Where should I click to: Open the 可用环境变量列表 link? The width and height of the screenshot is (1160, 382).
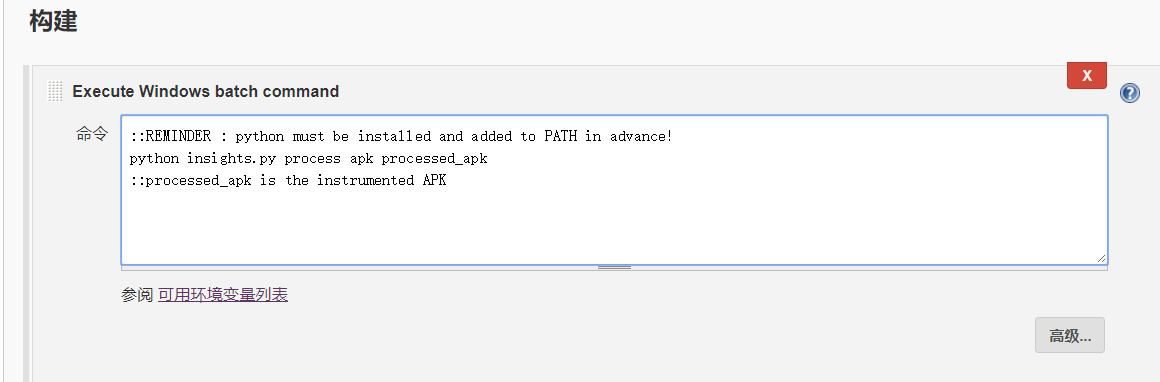223,295
